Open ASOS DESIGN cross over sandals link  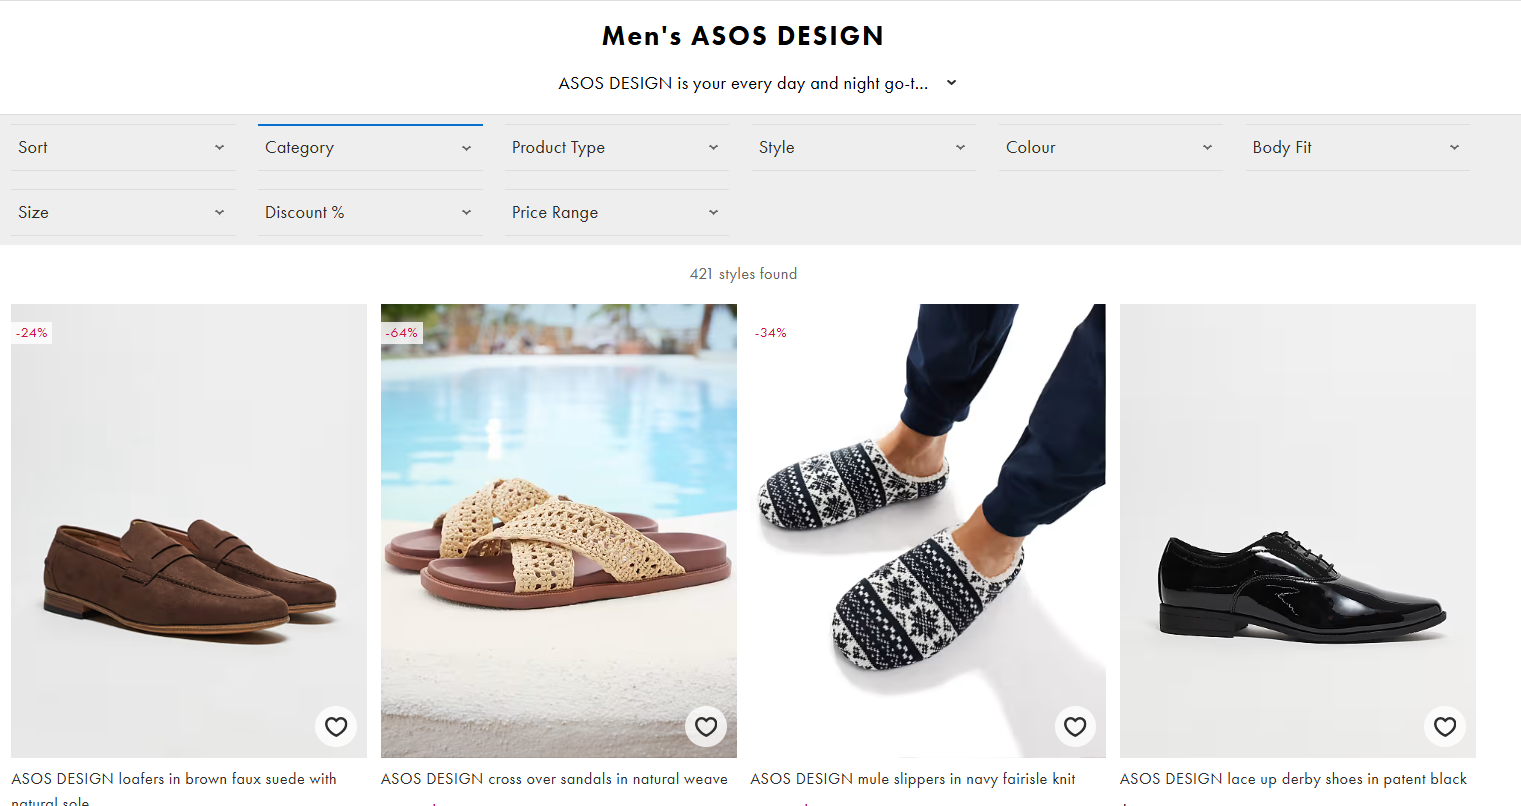click(554, 779)
